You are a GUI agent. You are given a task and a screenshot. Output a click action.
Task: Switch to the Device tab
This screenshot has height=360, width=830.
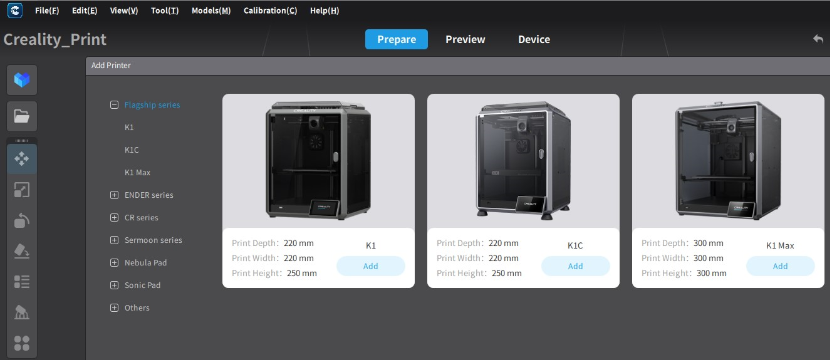pos(534,39)
